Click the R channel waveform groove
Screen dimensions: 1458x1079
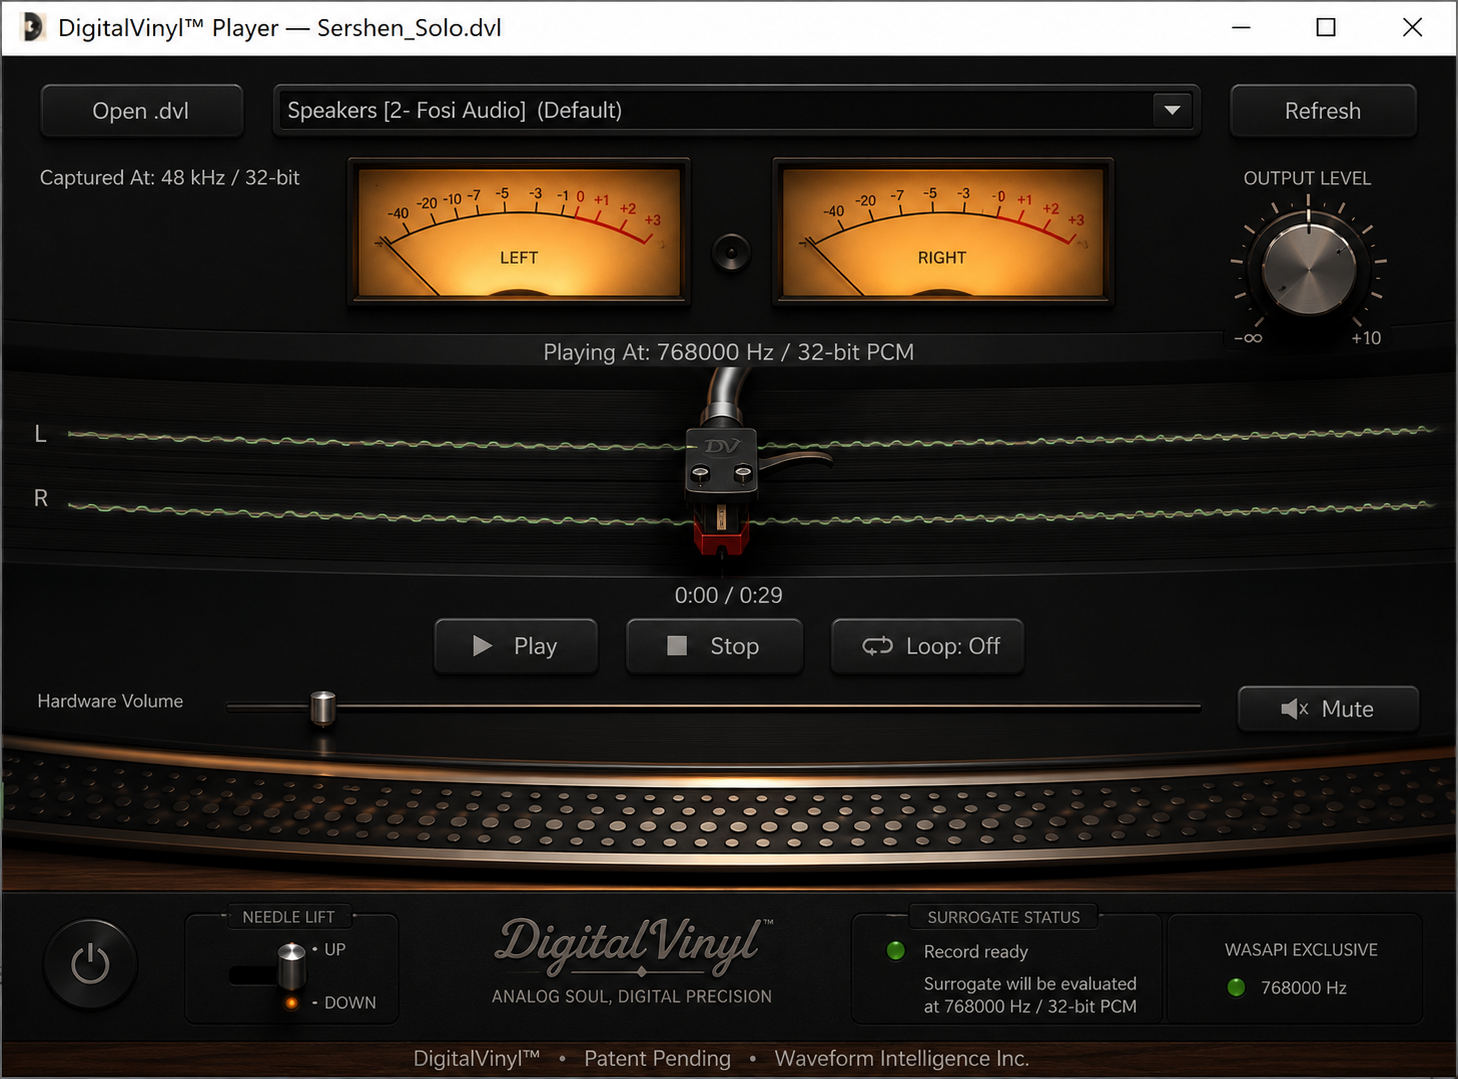[x=750, y=512]
